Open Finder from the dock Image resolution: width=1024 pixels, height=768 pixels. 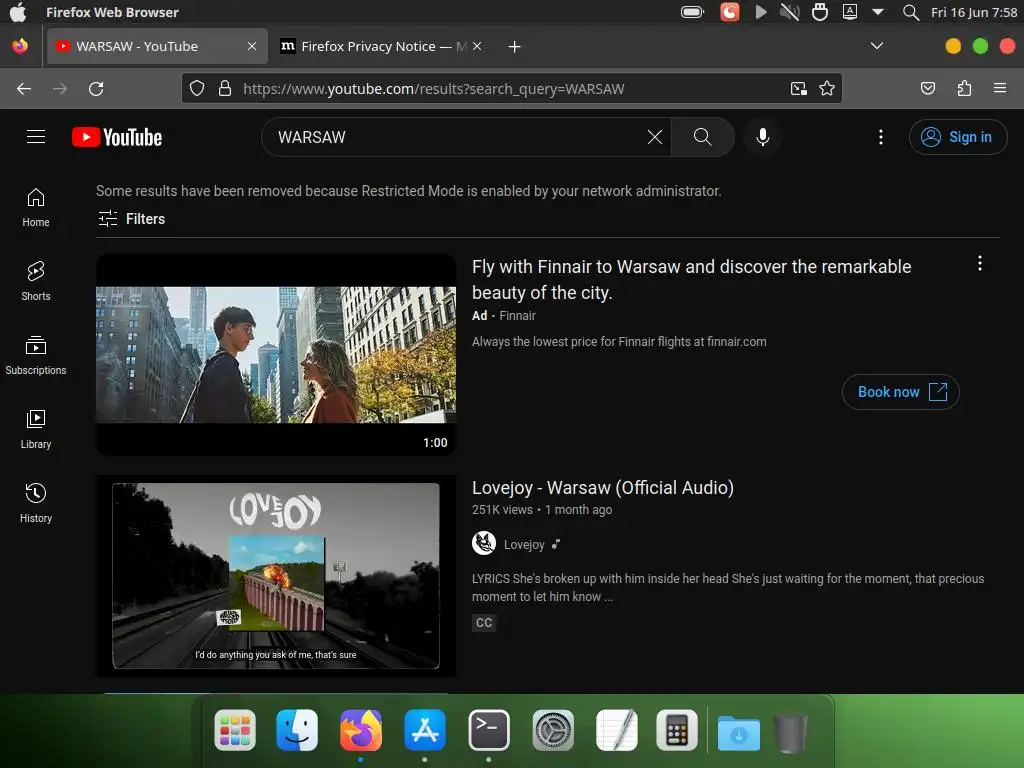click(x=297, y=730)
